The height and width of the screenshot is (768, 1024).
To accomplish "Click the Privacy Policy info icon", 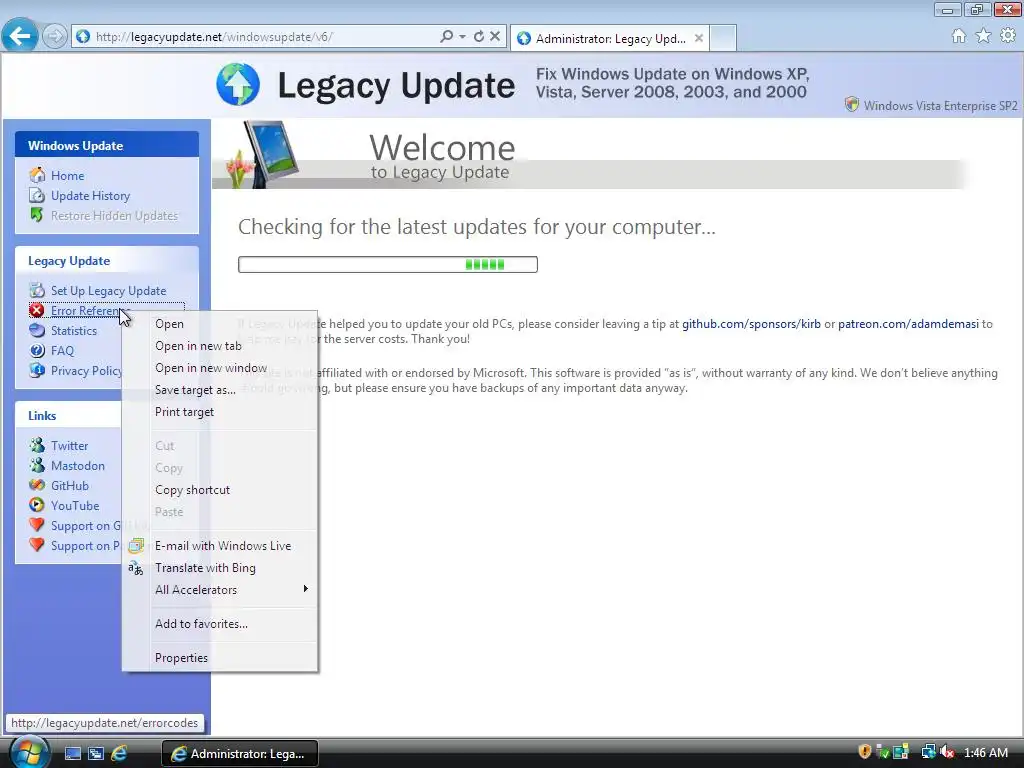I will point(37,370).
